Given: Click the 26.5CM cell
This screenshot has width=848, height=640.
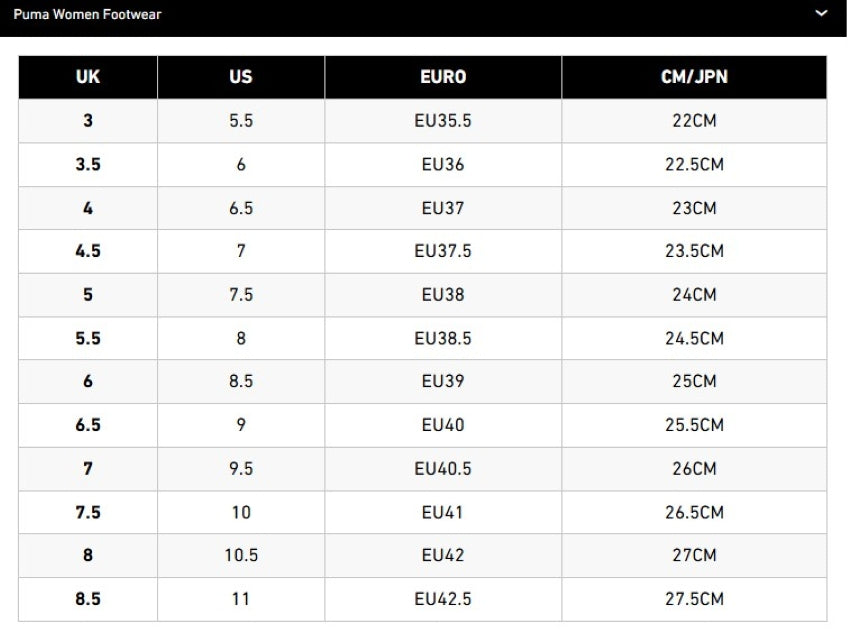Looking at the screenshot, I should coord(694,513).
